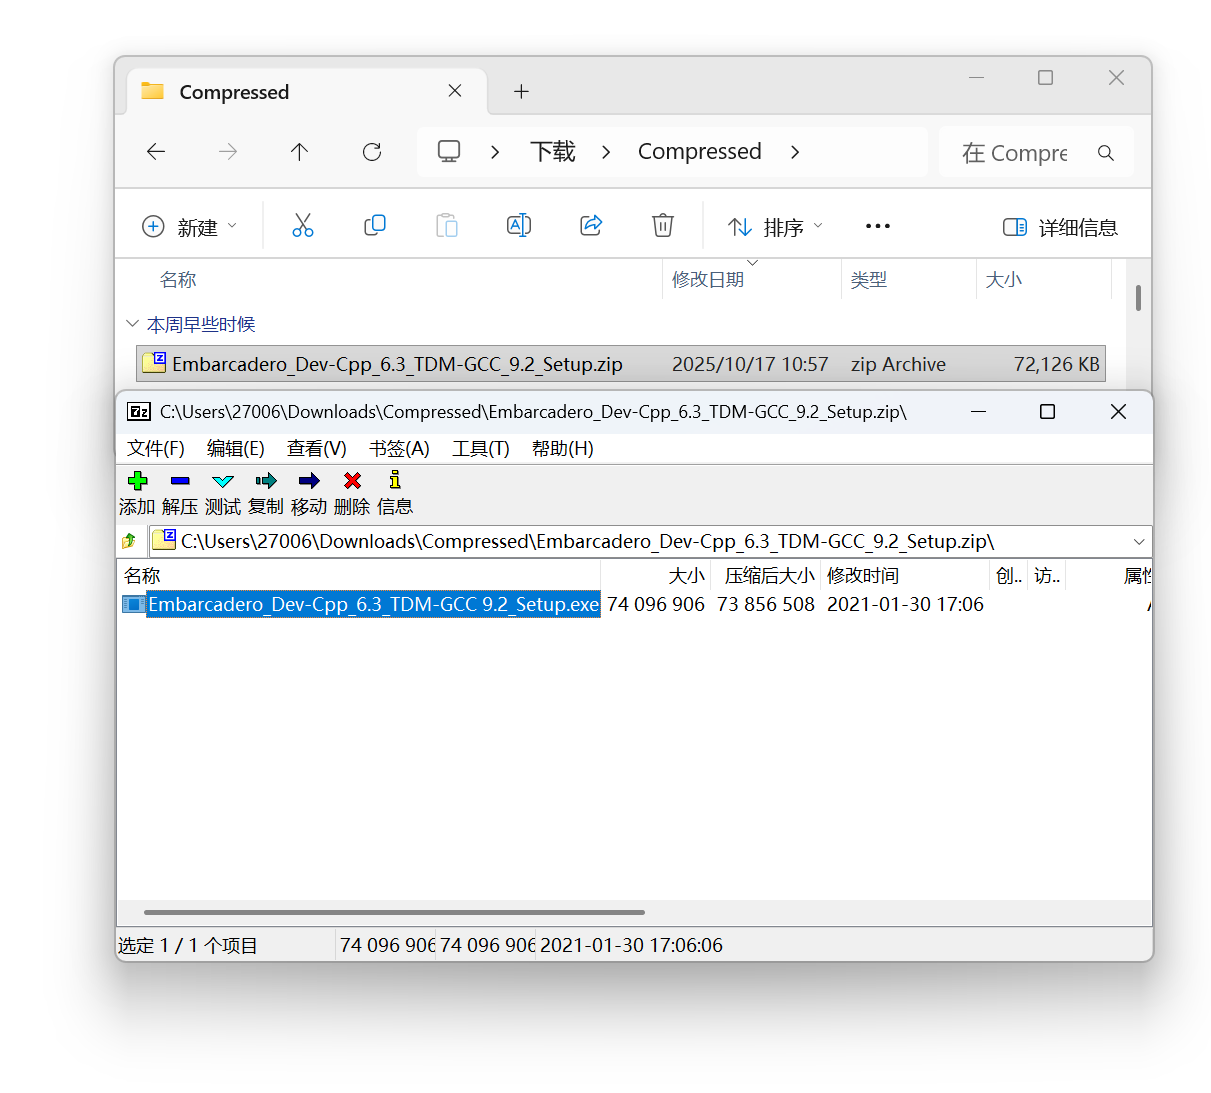Expand chevron after Compressed in breadcrumb
1211x1093 pixels.
795,152
